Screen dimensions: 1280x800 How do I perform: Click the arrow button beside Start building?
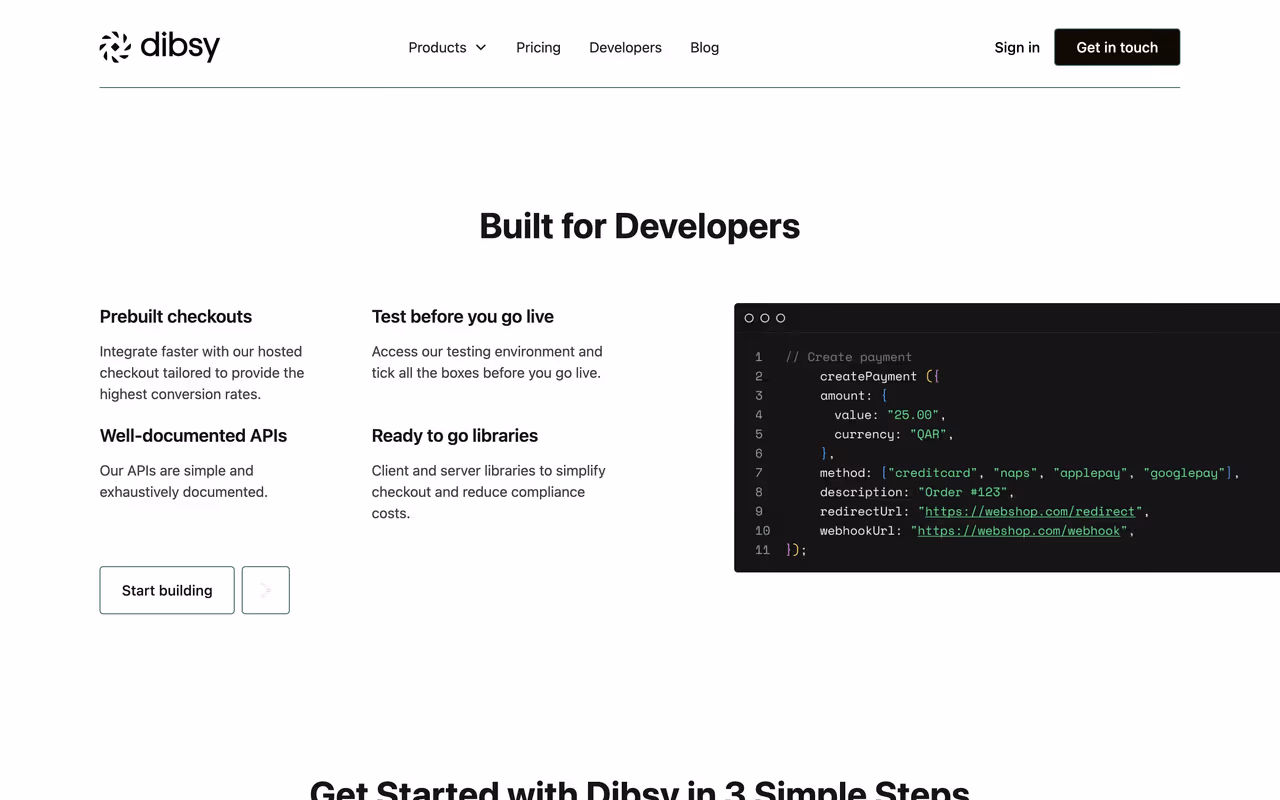tap(266, 590)
